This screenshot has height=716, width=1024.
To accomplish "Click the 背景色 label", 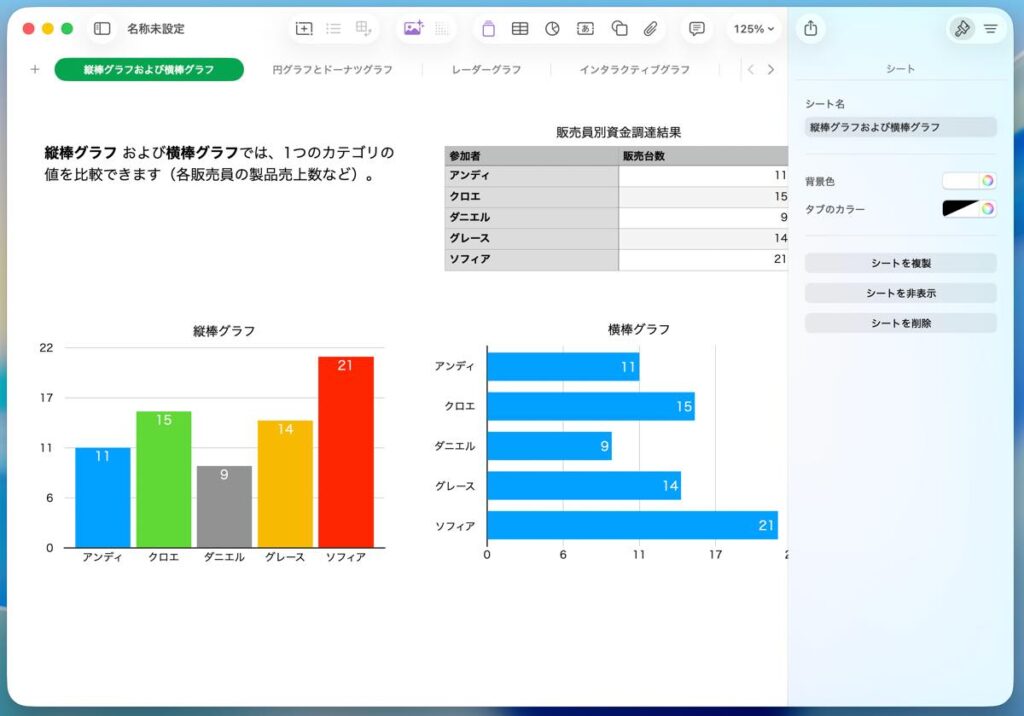I will tap(820, 182).
